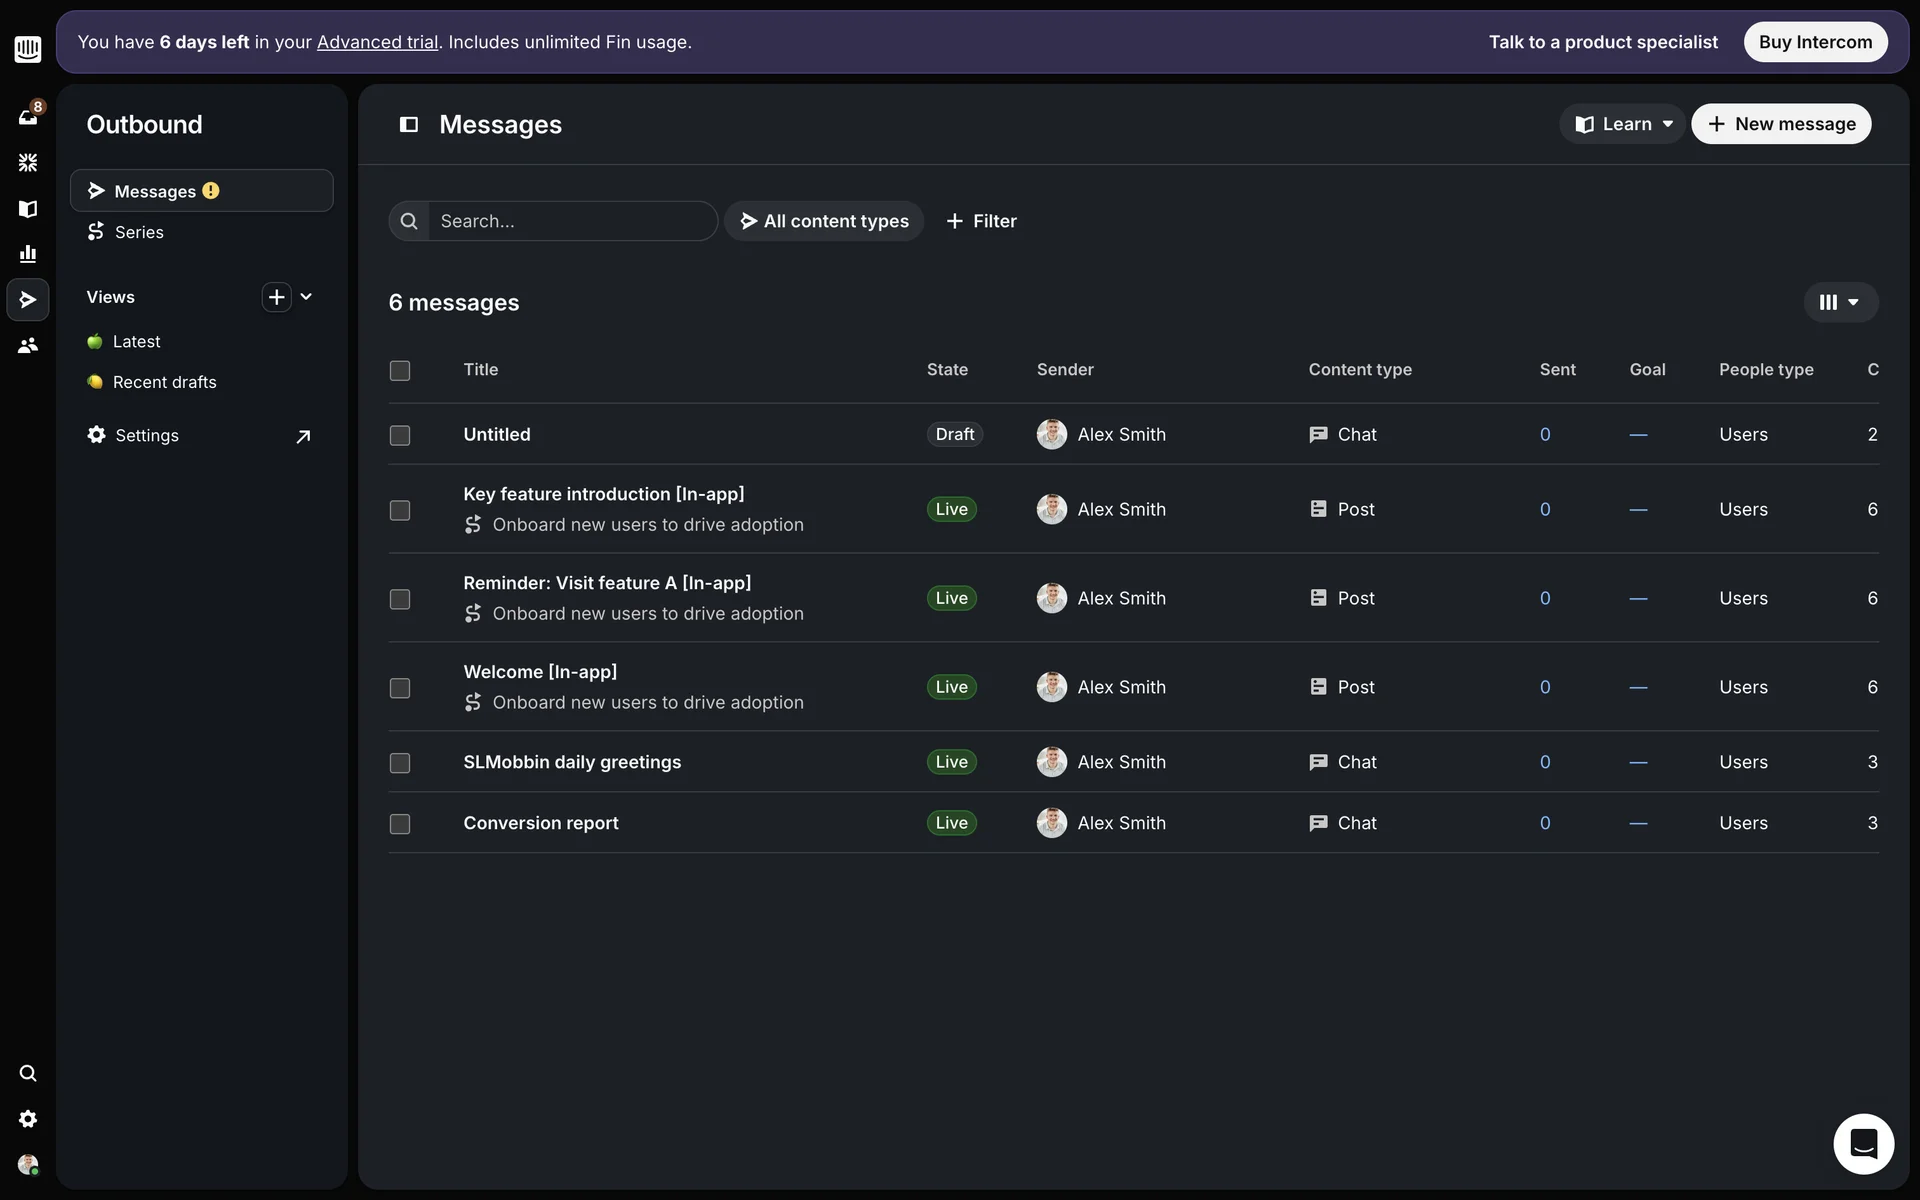Open the Fin AI agent icon
Viewport: 1920px width, 1200px height.
28,163
